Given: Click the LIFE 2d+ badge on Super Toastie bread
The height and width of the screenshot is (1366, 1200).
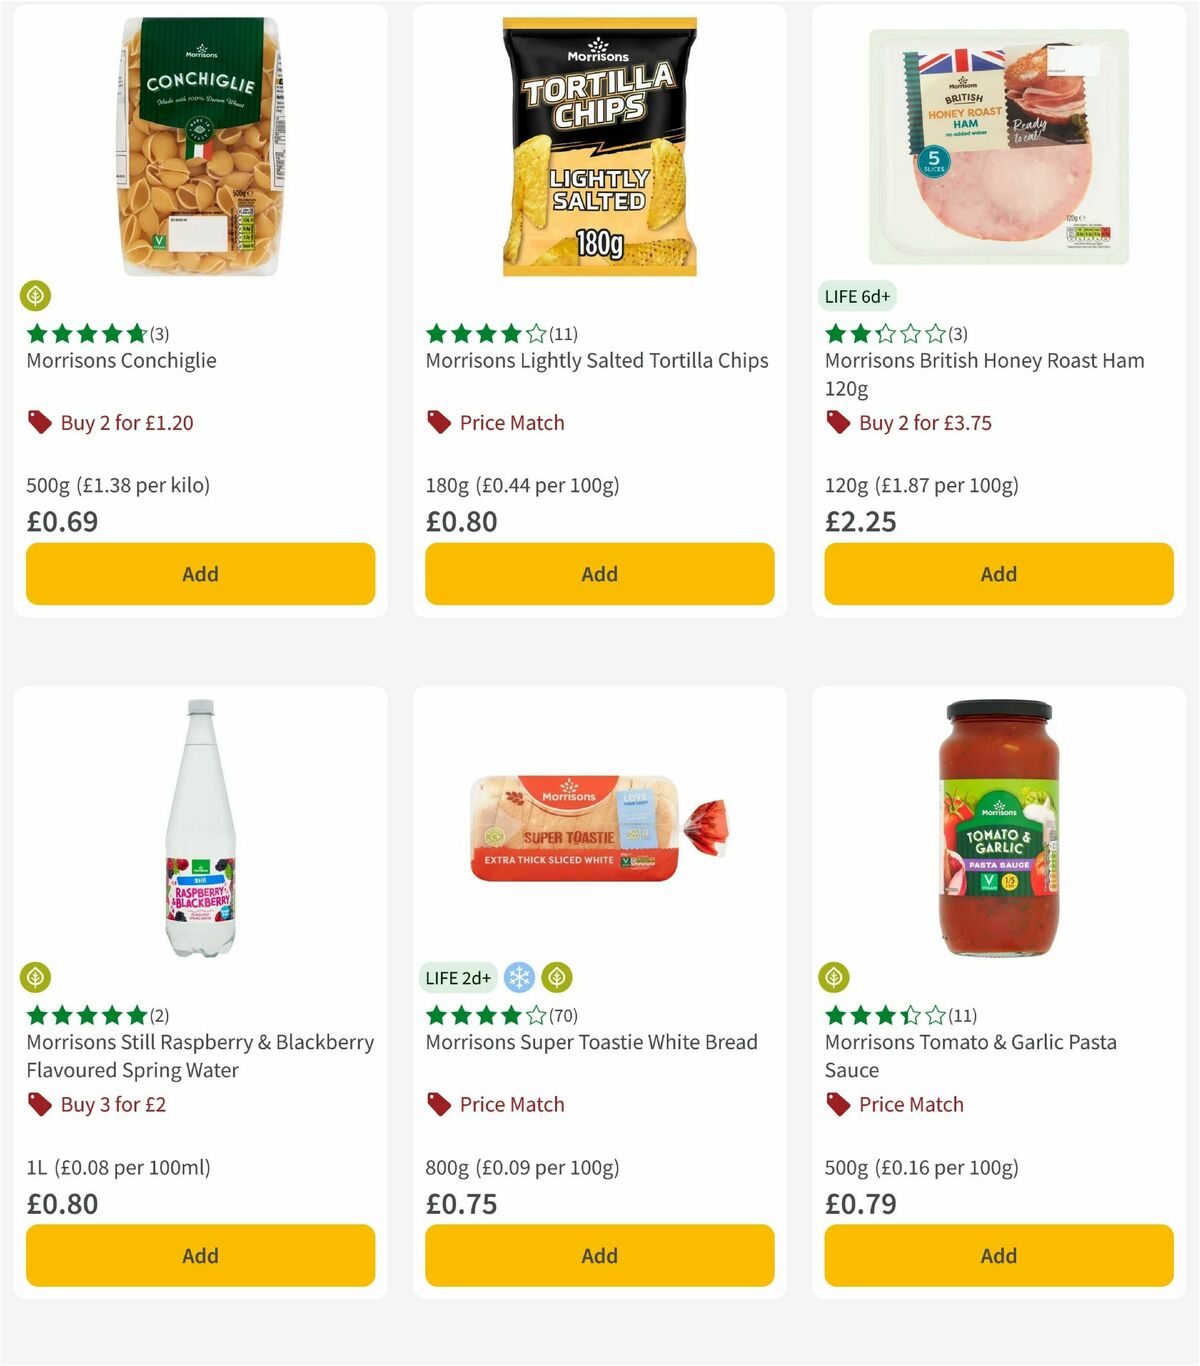Looking at the screenshot, I should (x=457, y=977).
